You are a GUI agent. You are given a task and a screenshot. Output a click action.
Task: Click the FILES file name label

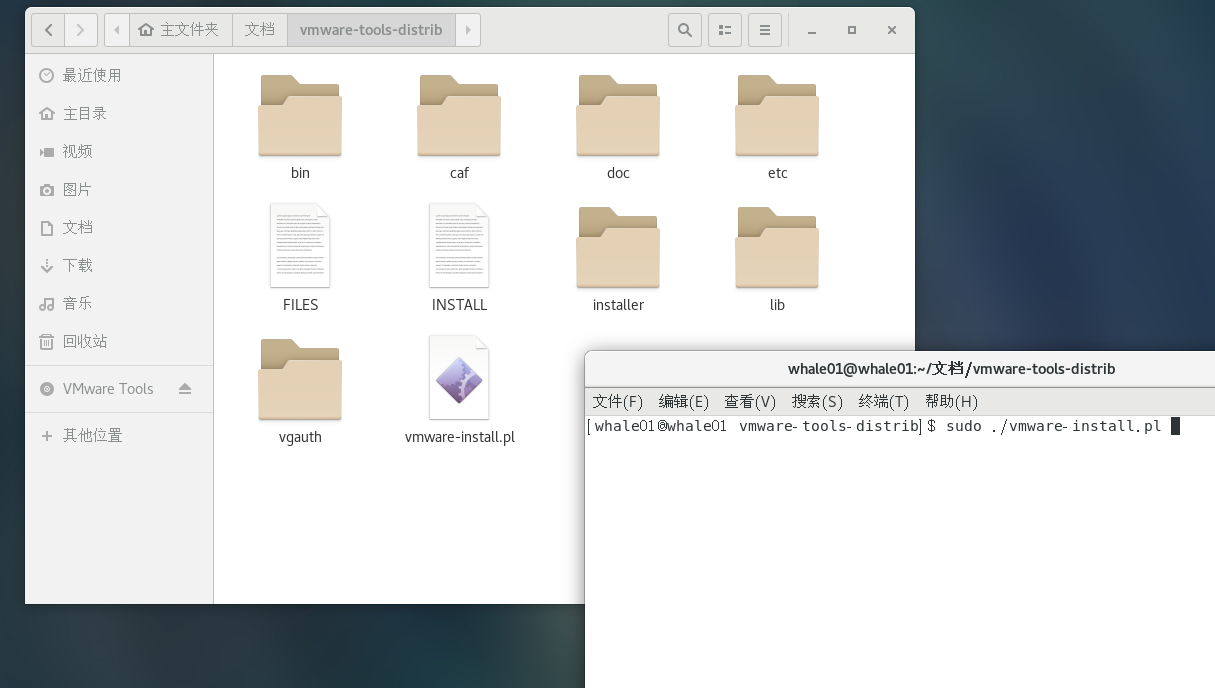300,305
